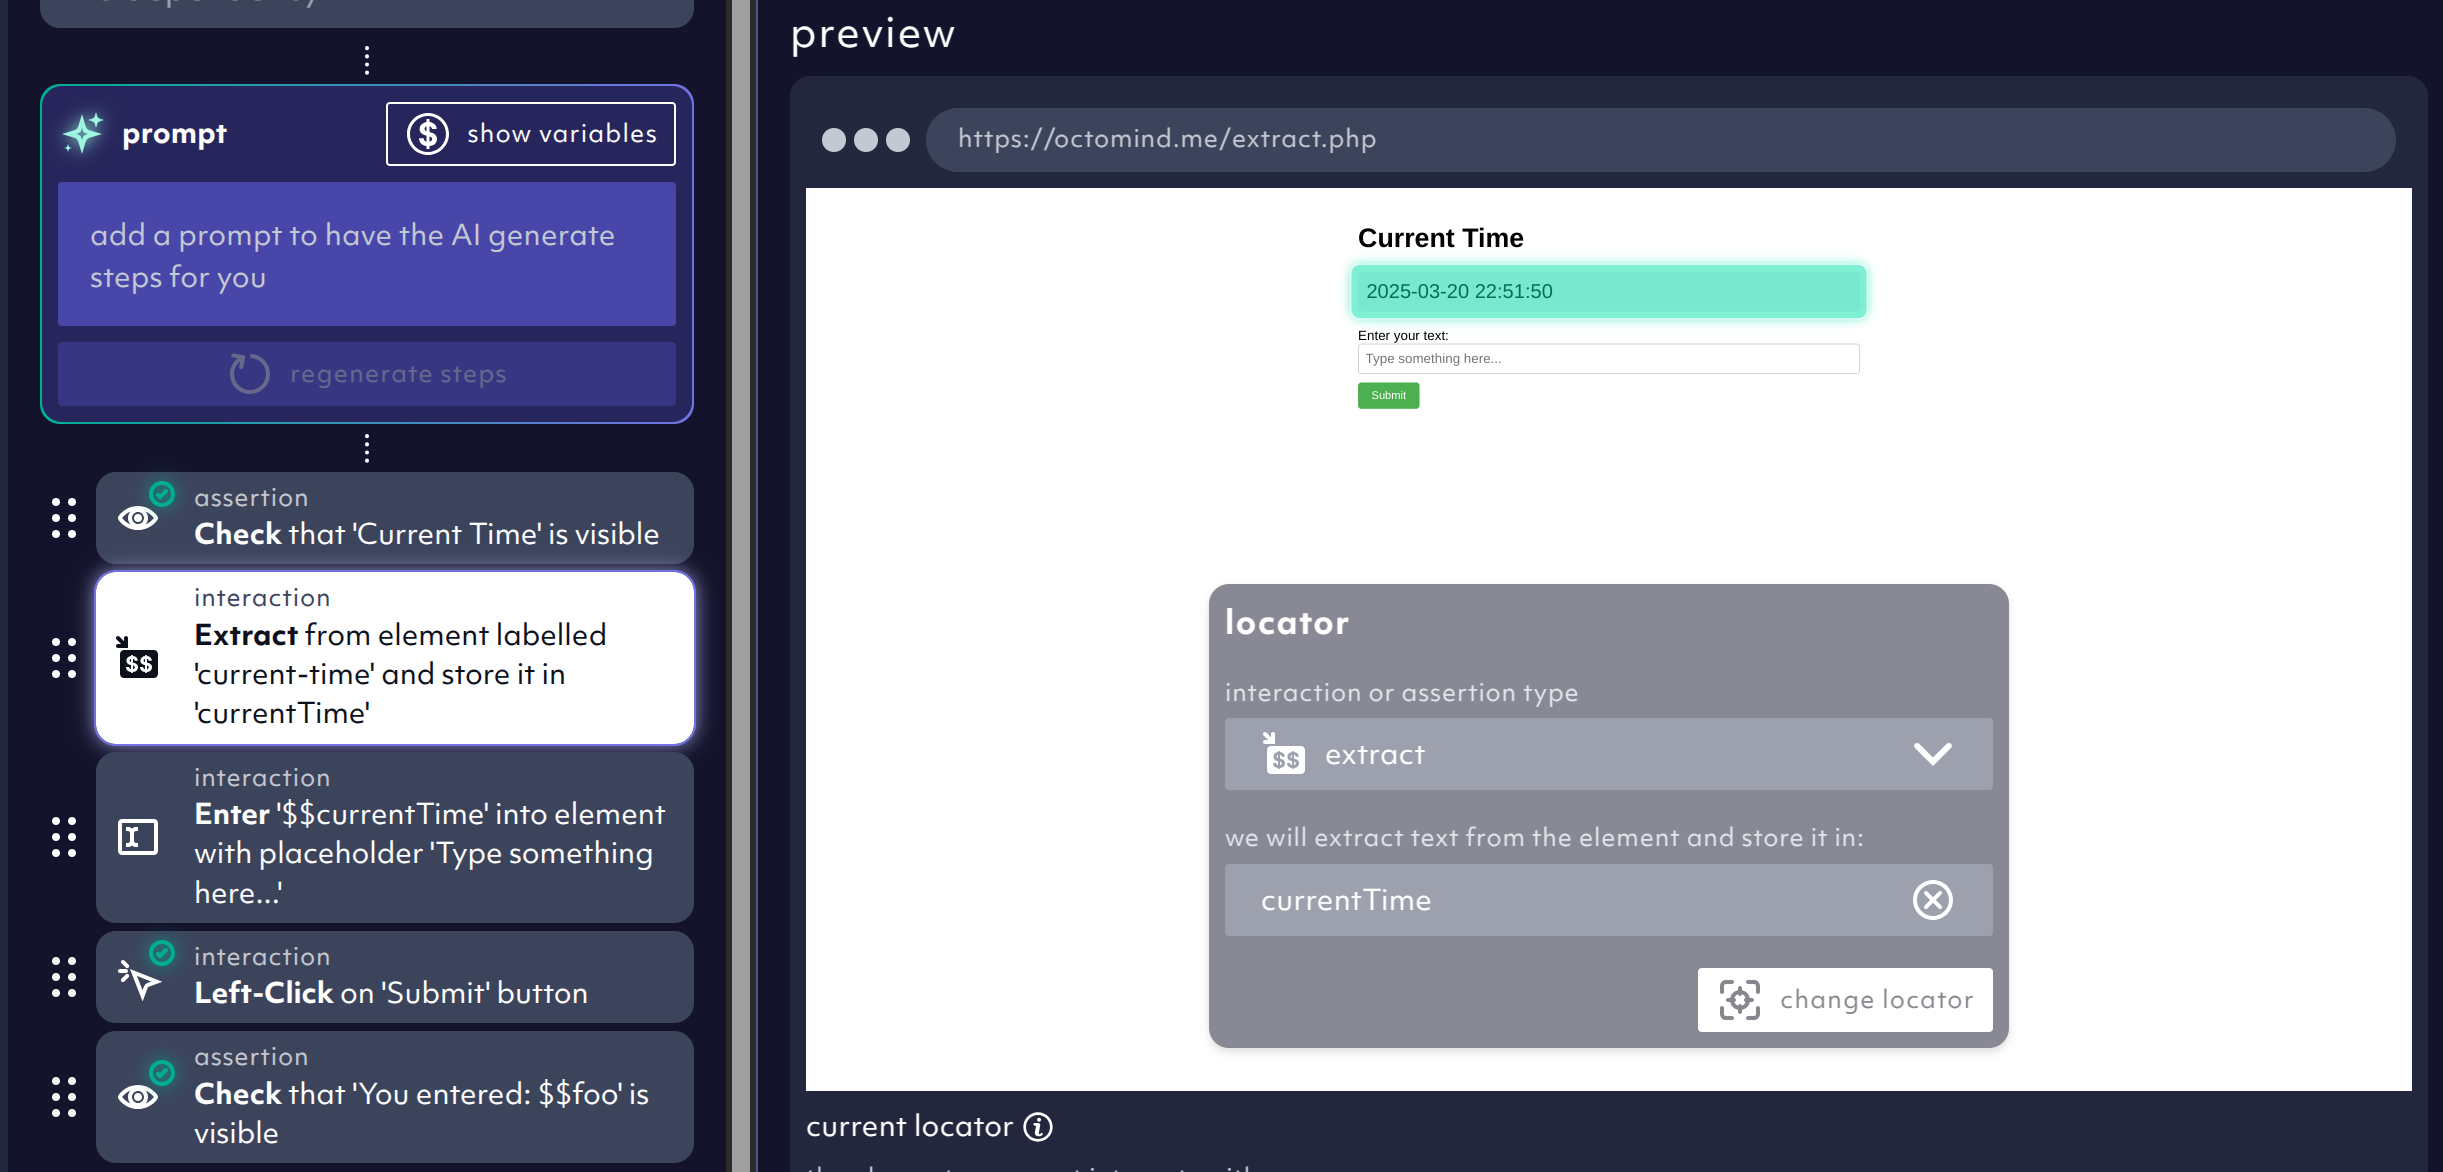Click the cursor icon on Left-Click step
Image resolution: width=2443 pixels, height=1172 pixels.
coord(138,979)
